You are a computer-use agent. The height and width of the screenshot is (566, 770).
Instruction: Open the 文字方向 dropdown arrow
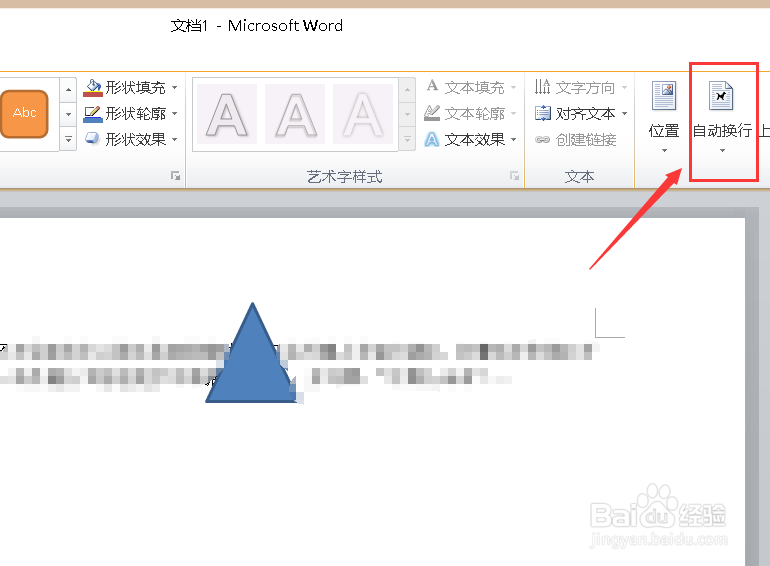(x=624, y=88)
